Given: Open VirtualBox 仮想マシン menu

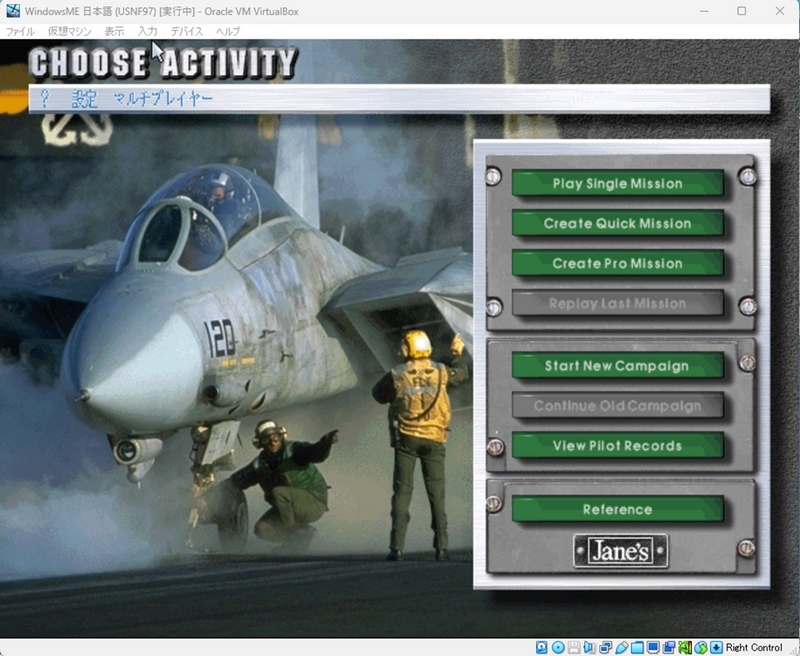Looking at the screenshot, I should click(69, 32).
